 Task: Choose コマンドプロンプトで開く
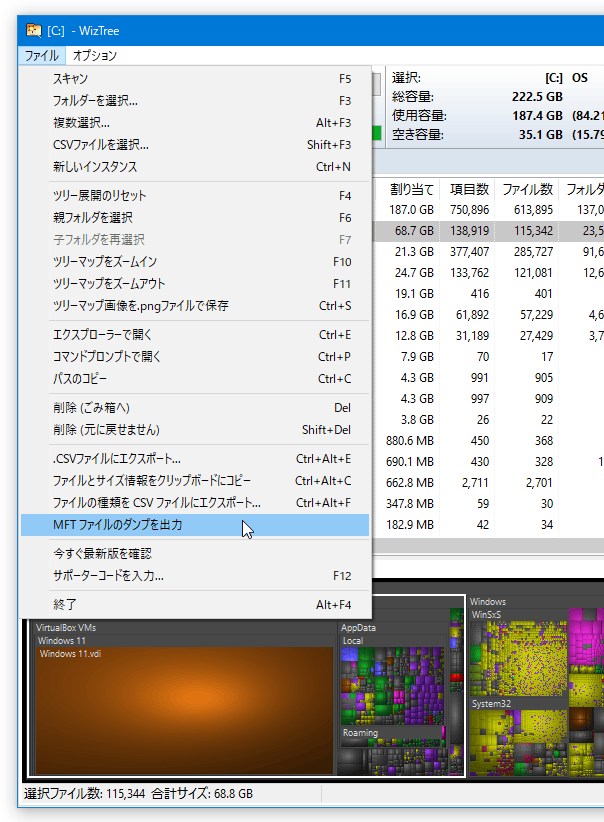(x=195, y=356)
